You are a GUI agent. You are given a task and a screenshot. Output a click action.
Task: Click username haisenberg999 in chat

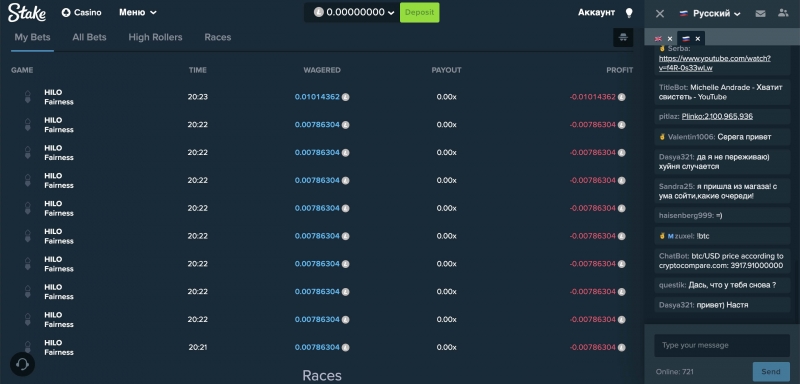point(686,215)
